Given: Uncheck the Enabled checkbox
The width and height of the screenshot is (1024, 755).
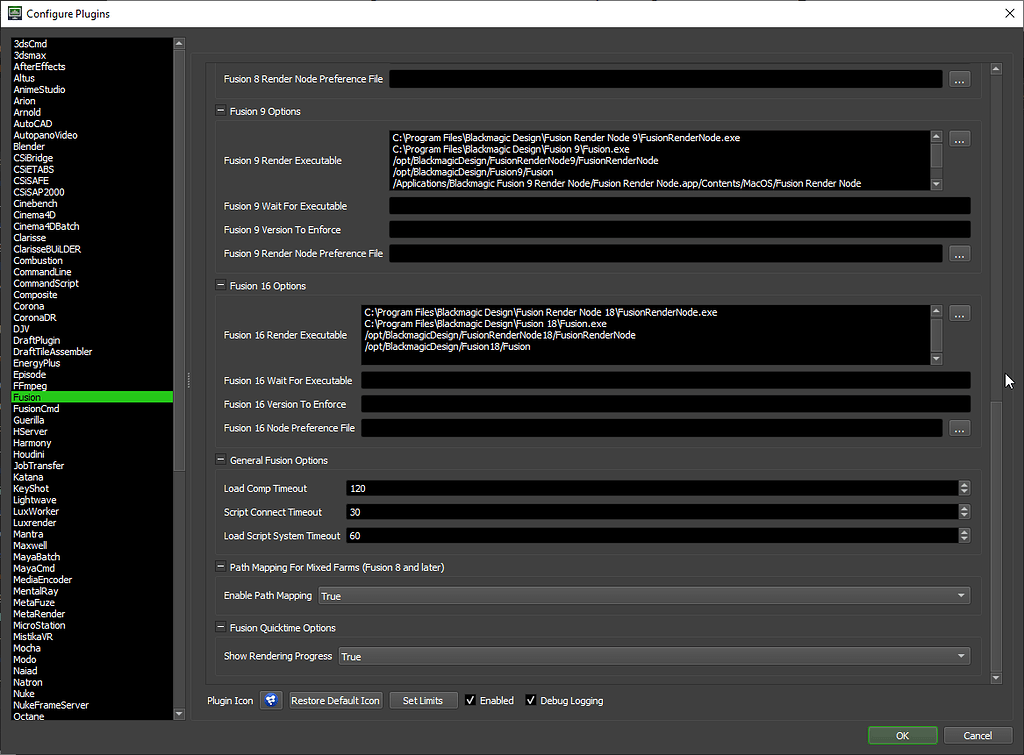Looking at the screenshot, I should tap(470, 700).
